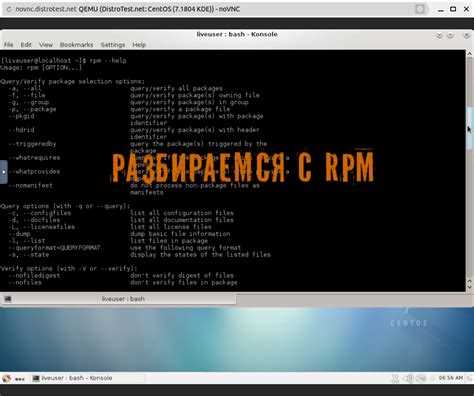Minimize the Konsole window
Viewport: 474px width, 396px height.
(x=439, y=35)
